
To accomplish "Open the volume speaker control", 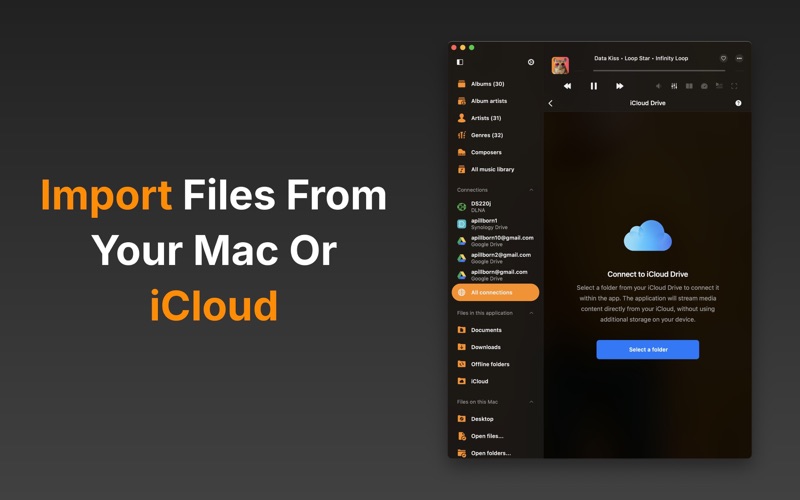I will [x=659, y=86].
